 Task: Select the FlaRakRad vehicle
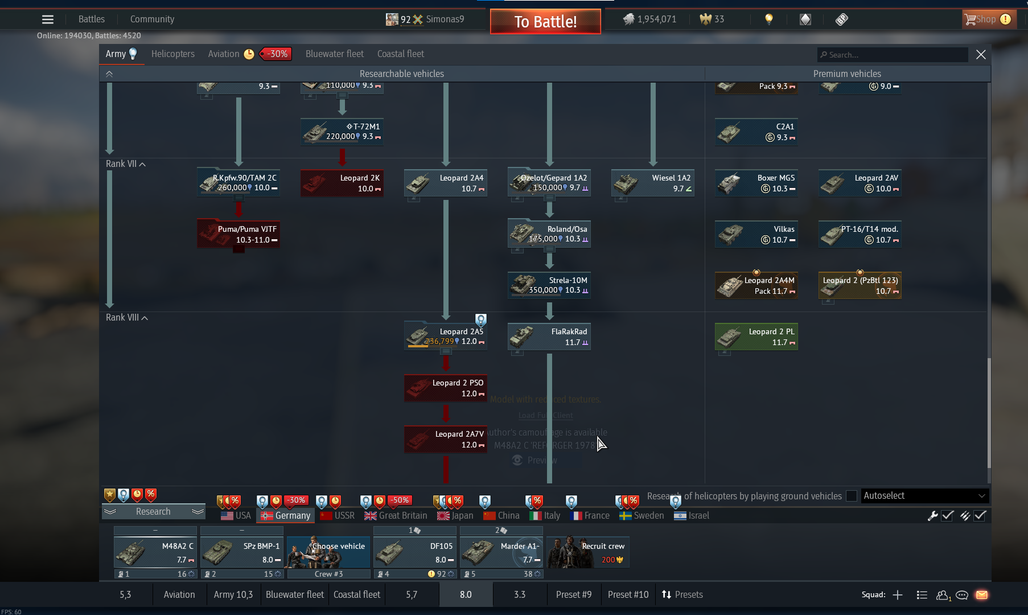[549, 336]
